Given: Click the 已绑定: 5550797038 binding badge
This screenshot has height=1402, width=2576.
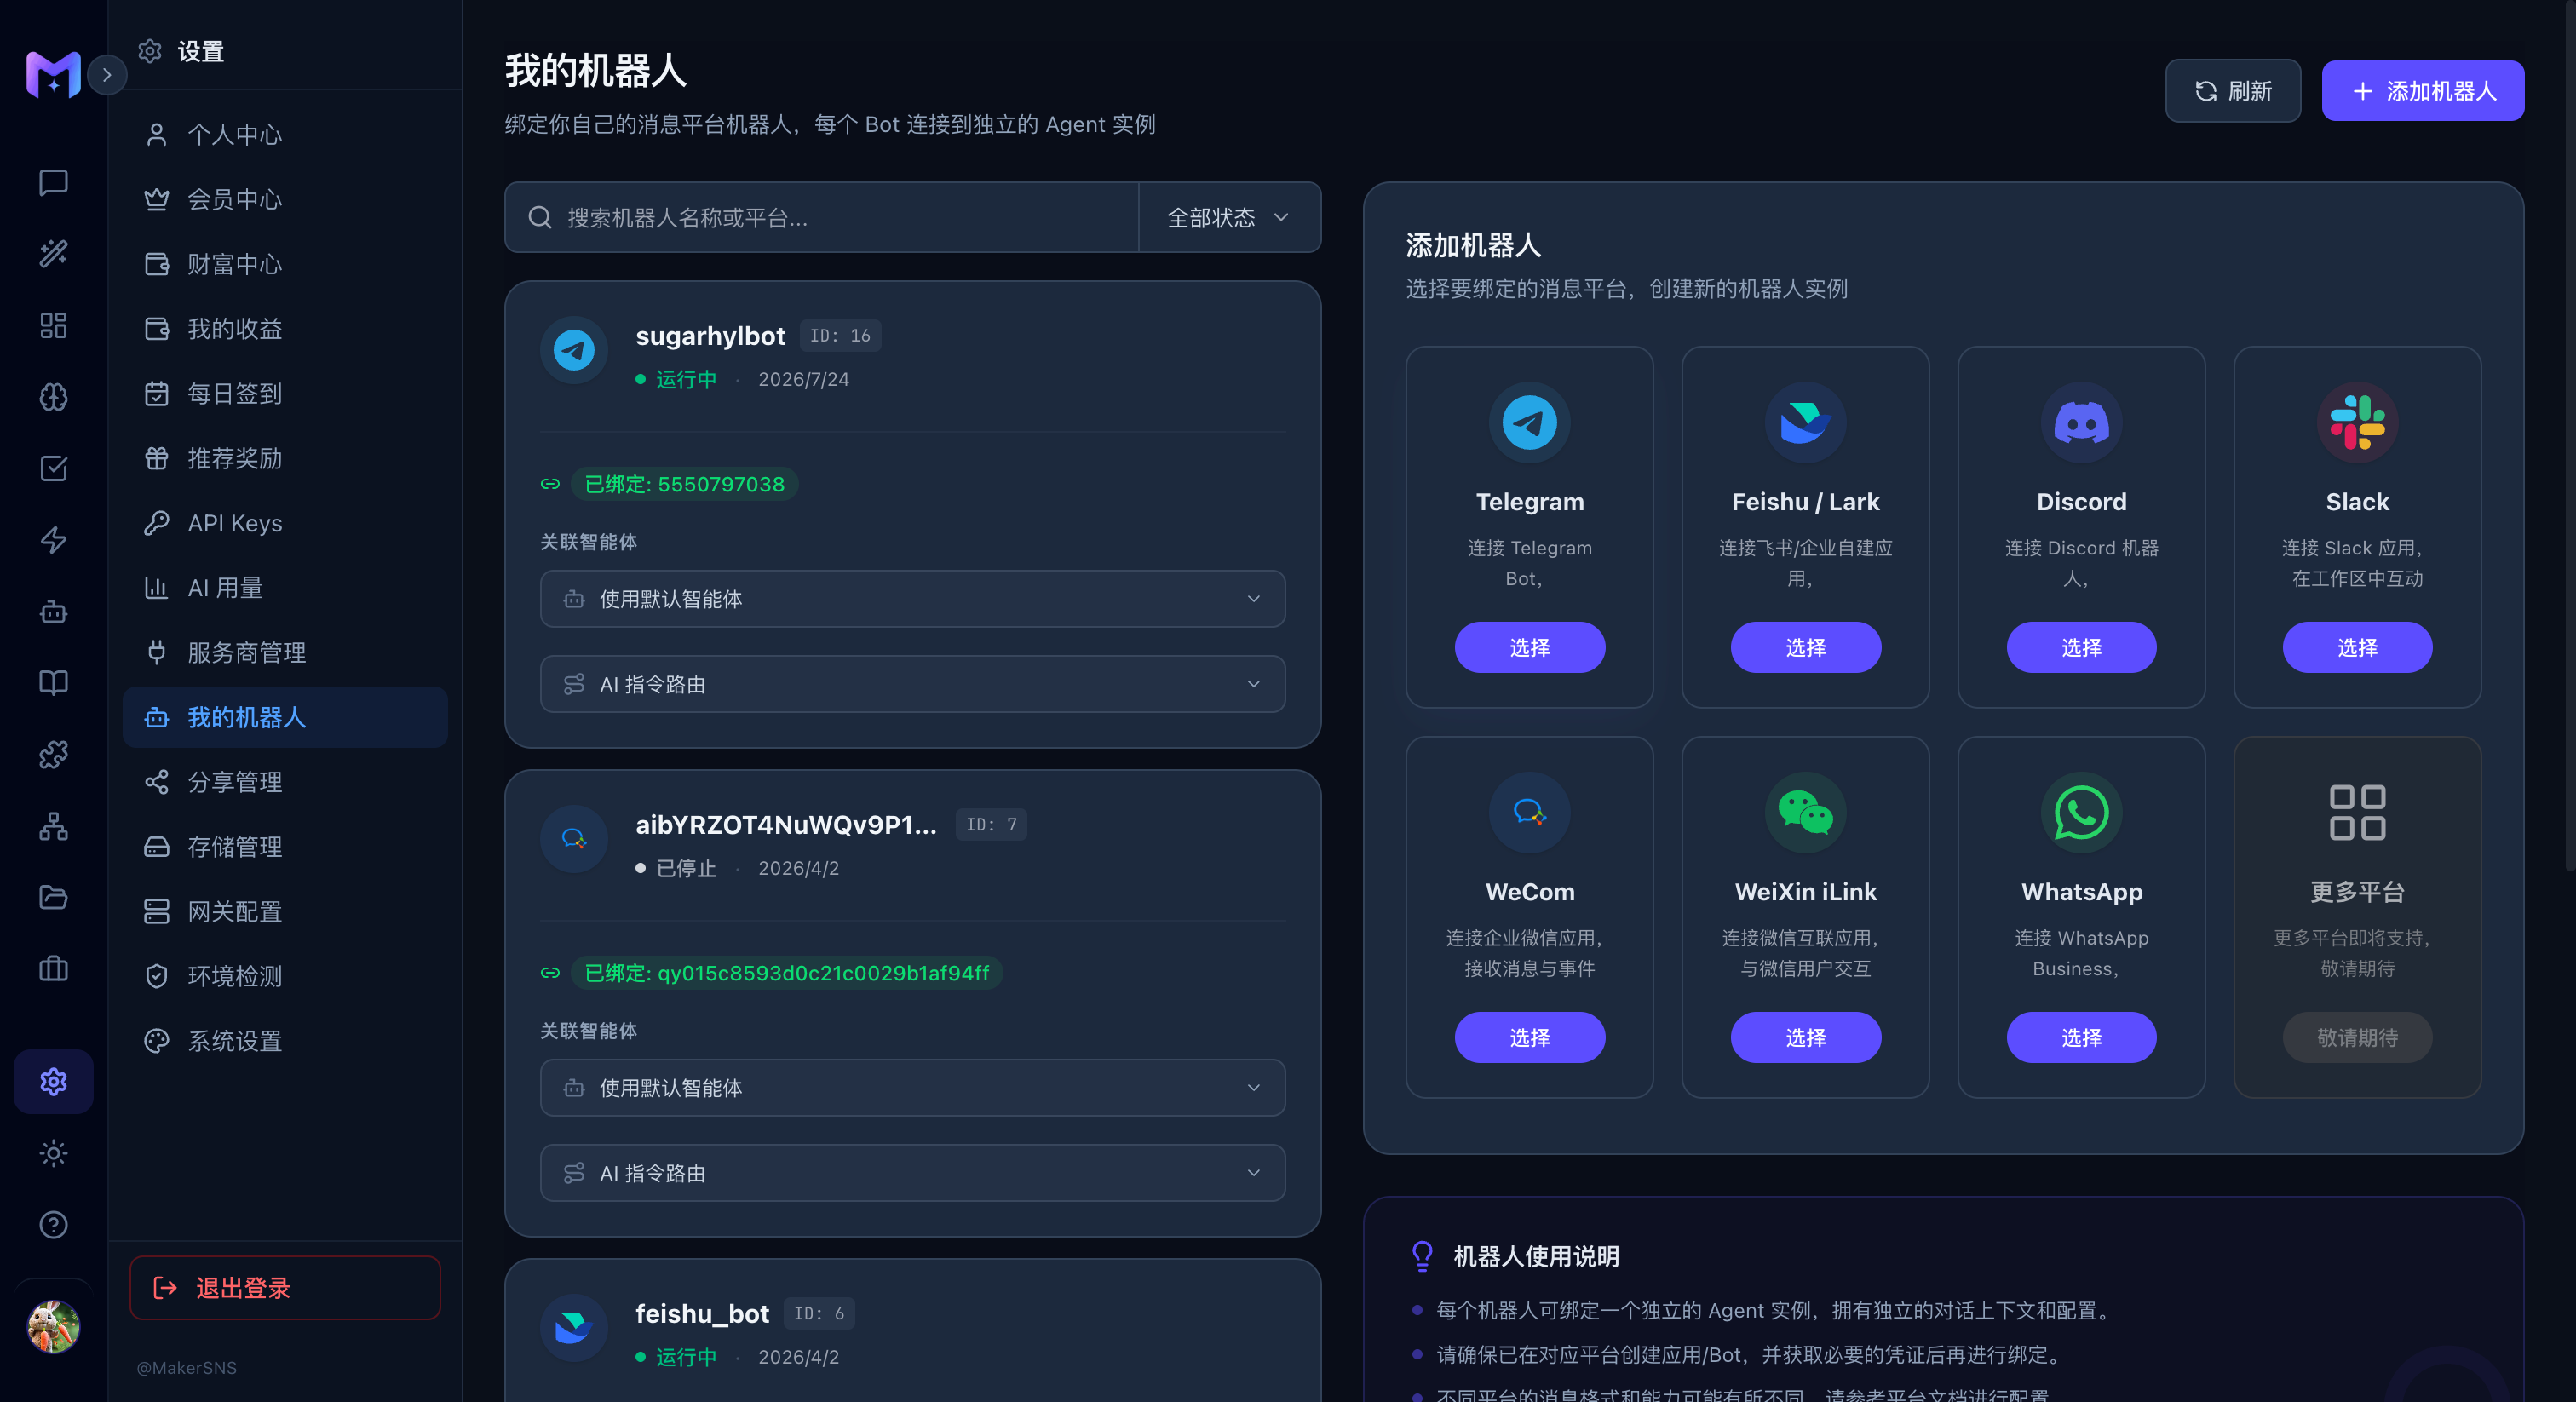Looking at the screenshot, I should coord(684,484).
